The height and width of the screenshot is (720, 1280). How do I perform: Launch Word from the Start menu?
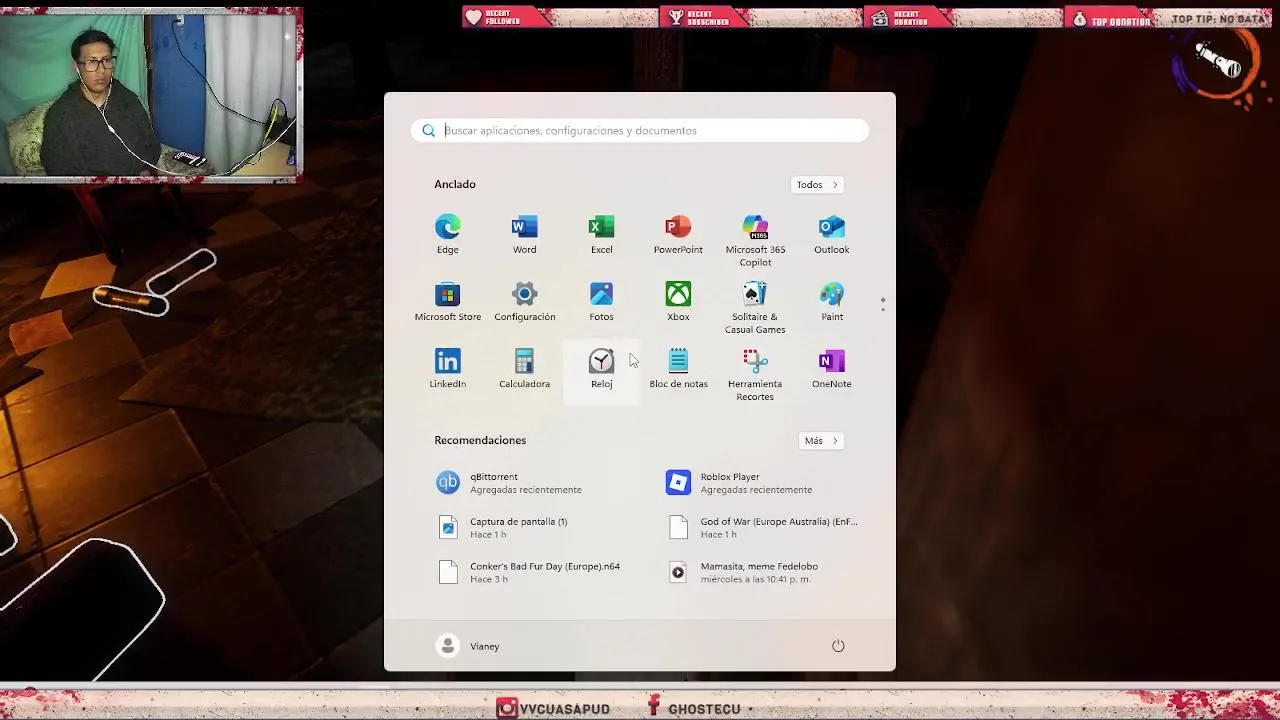(524, 235)
